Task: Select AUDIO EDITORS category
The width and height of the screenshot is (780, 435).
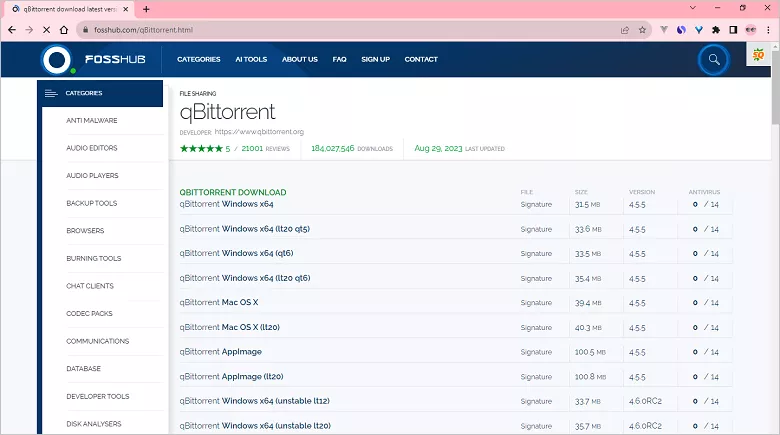Action: point(92,148)
